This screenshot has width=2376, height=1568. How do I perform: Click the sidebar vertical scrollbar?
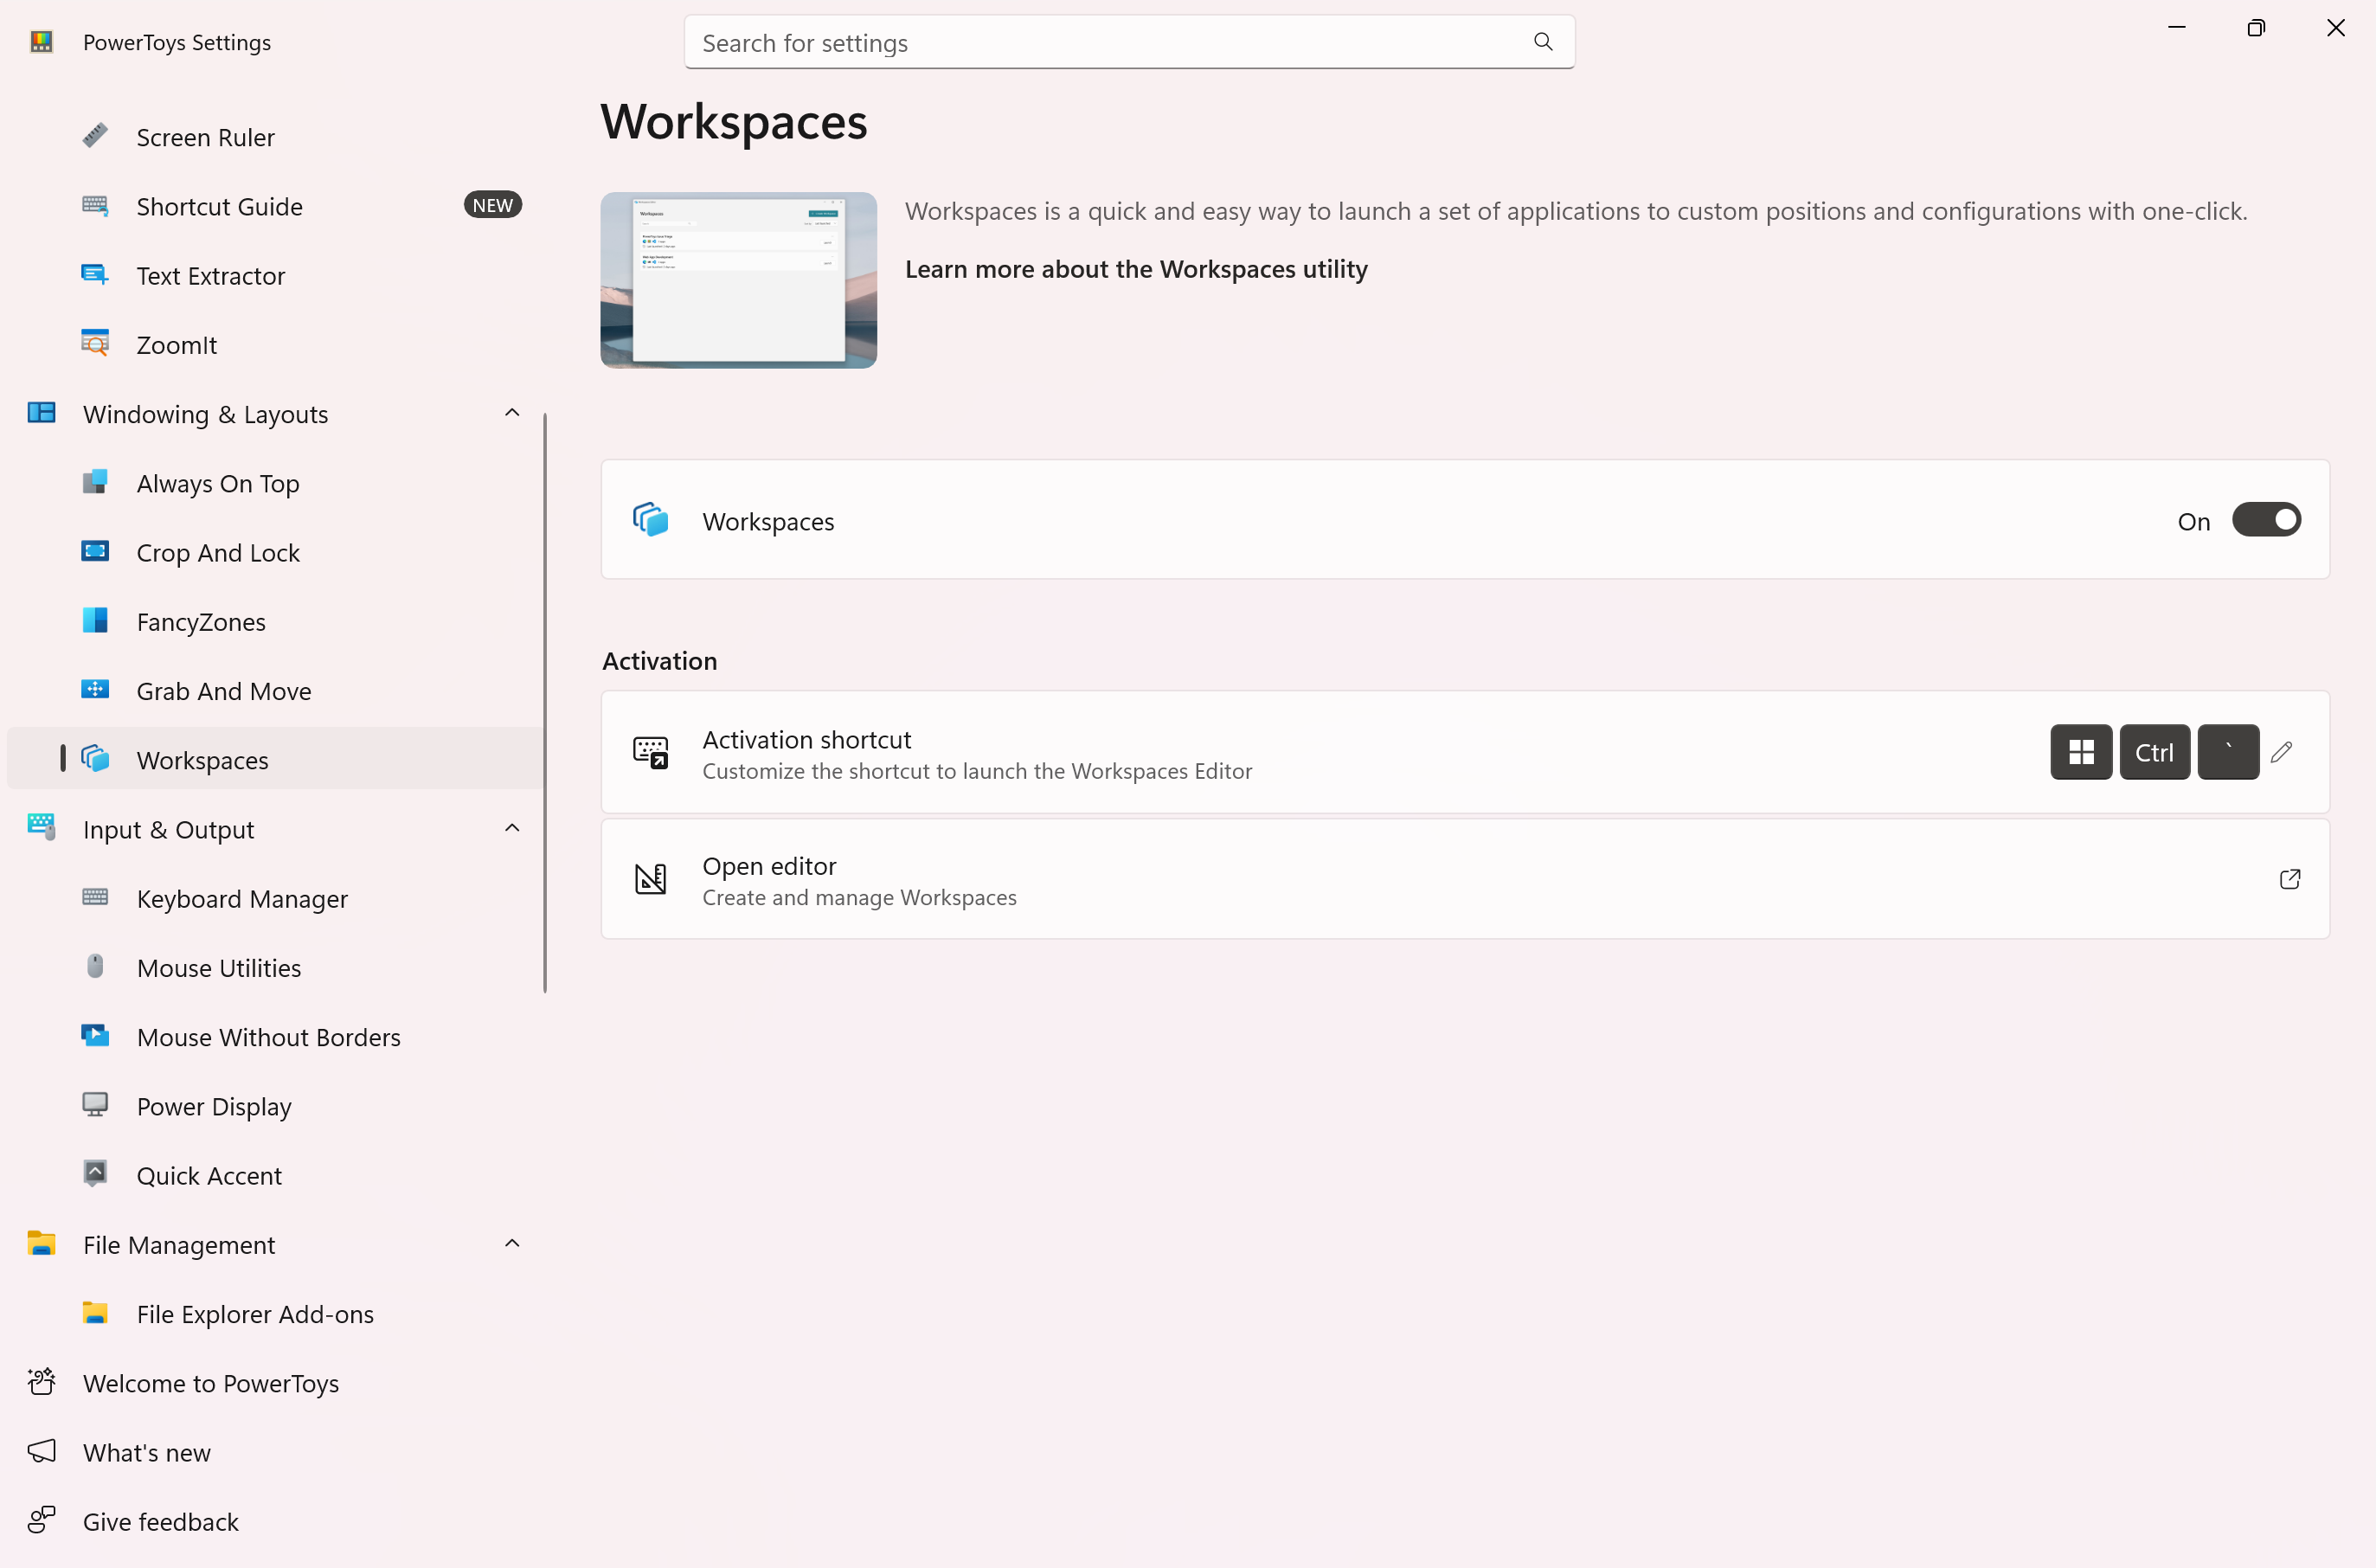[x=545, y=702]
